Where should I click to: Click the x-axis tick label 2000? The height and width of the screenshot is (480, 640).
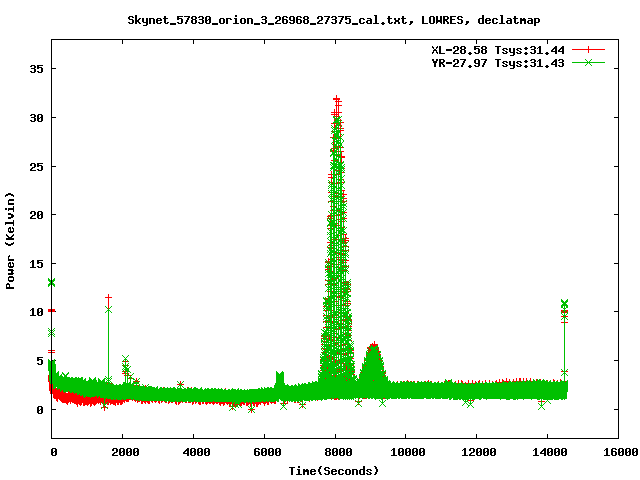coord(125,452)
